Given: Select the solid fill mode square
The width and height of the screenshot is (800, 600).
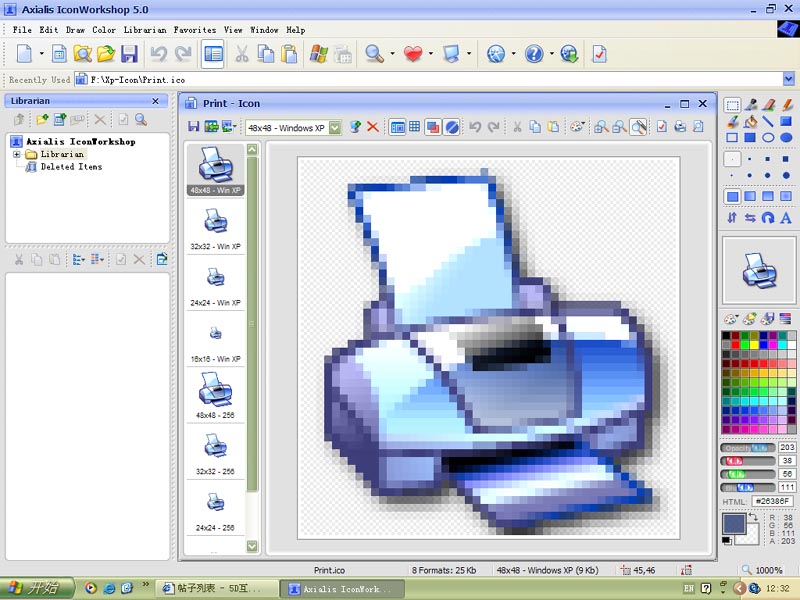Looking at the screenshot, I should (732, 196).
